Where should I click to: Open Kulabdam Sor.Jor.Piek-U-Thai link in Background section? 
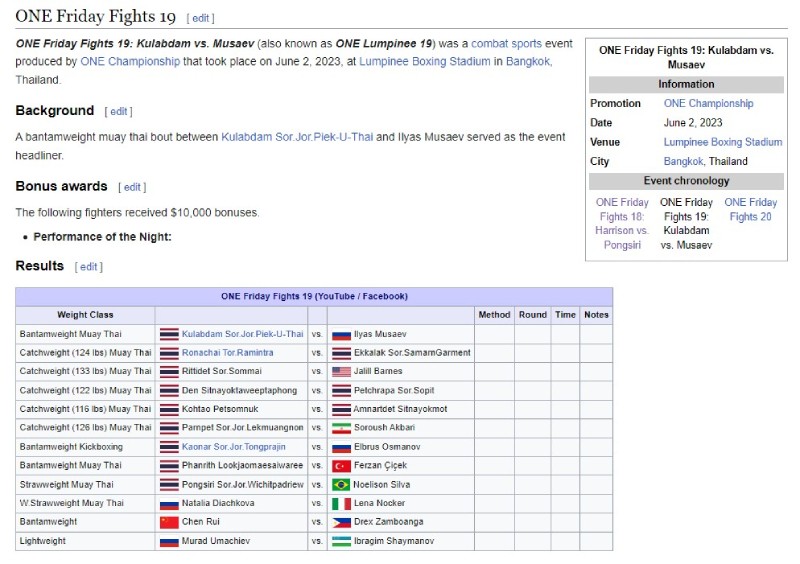pyautogui.click(x=297, y=137)
